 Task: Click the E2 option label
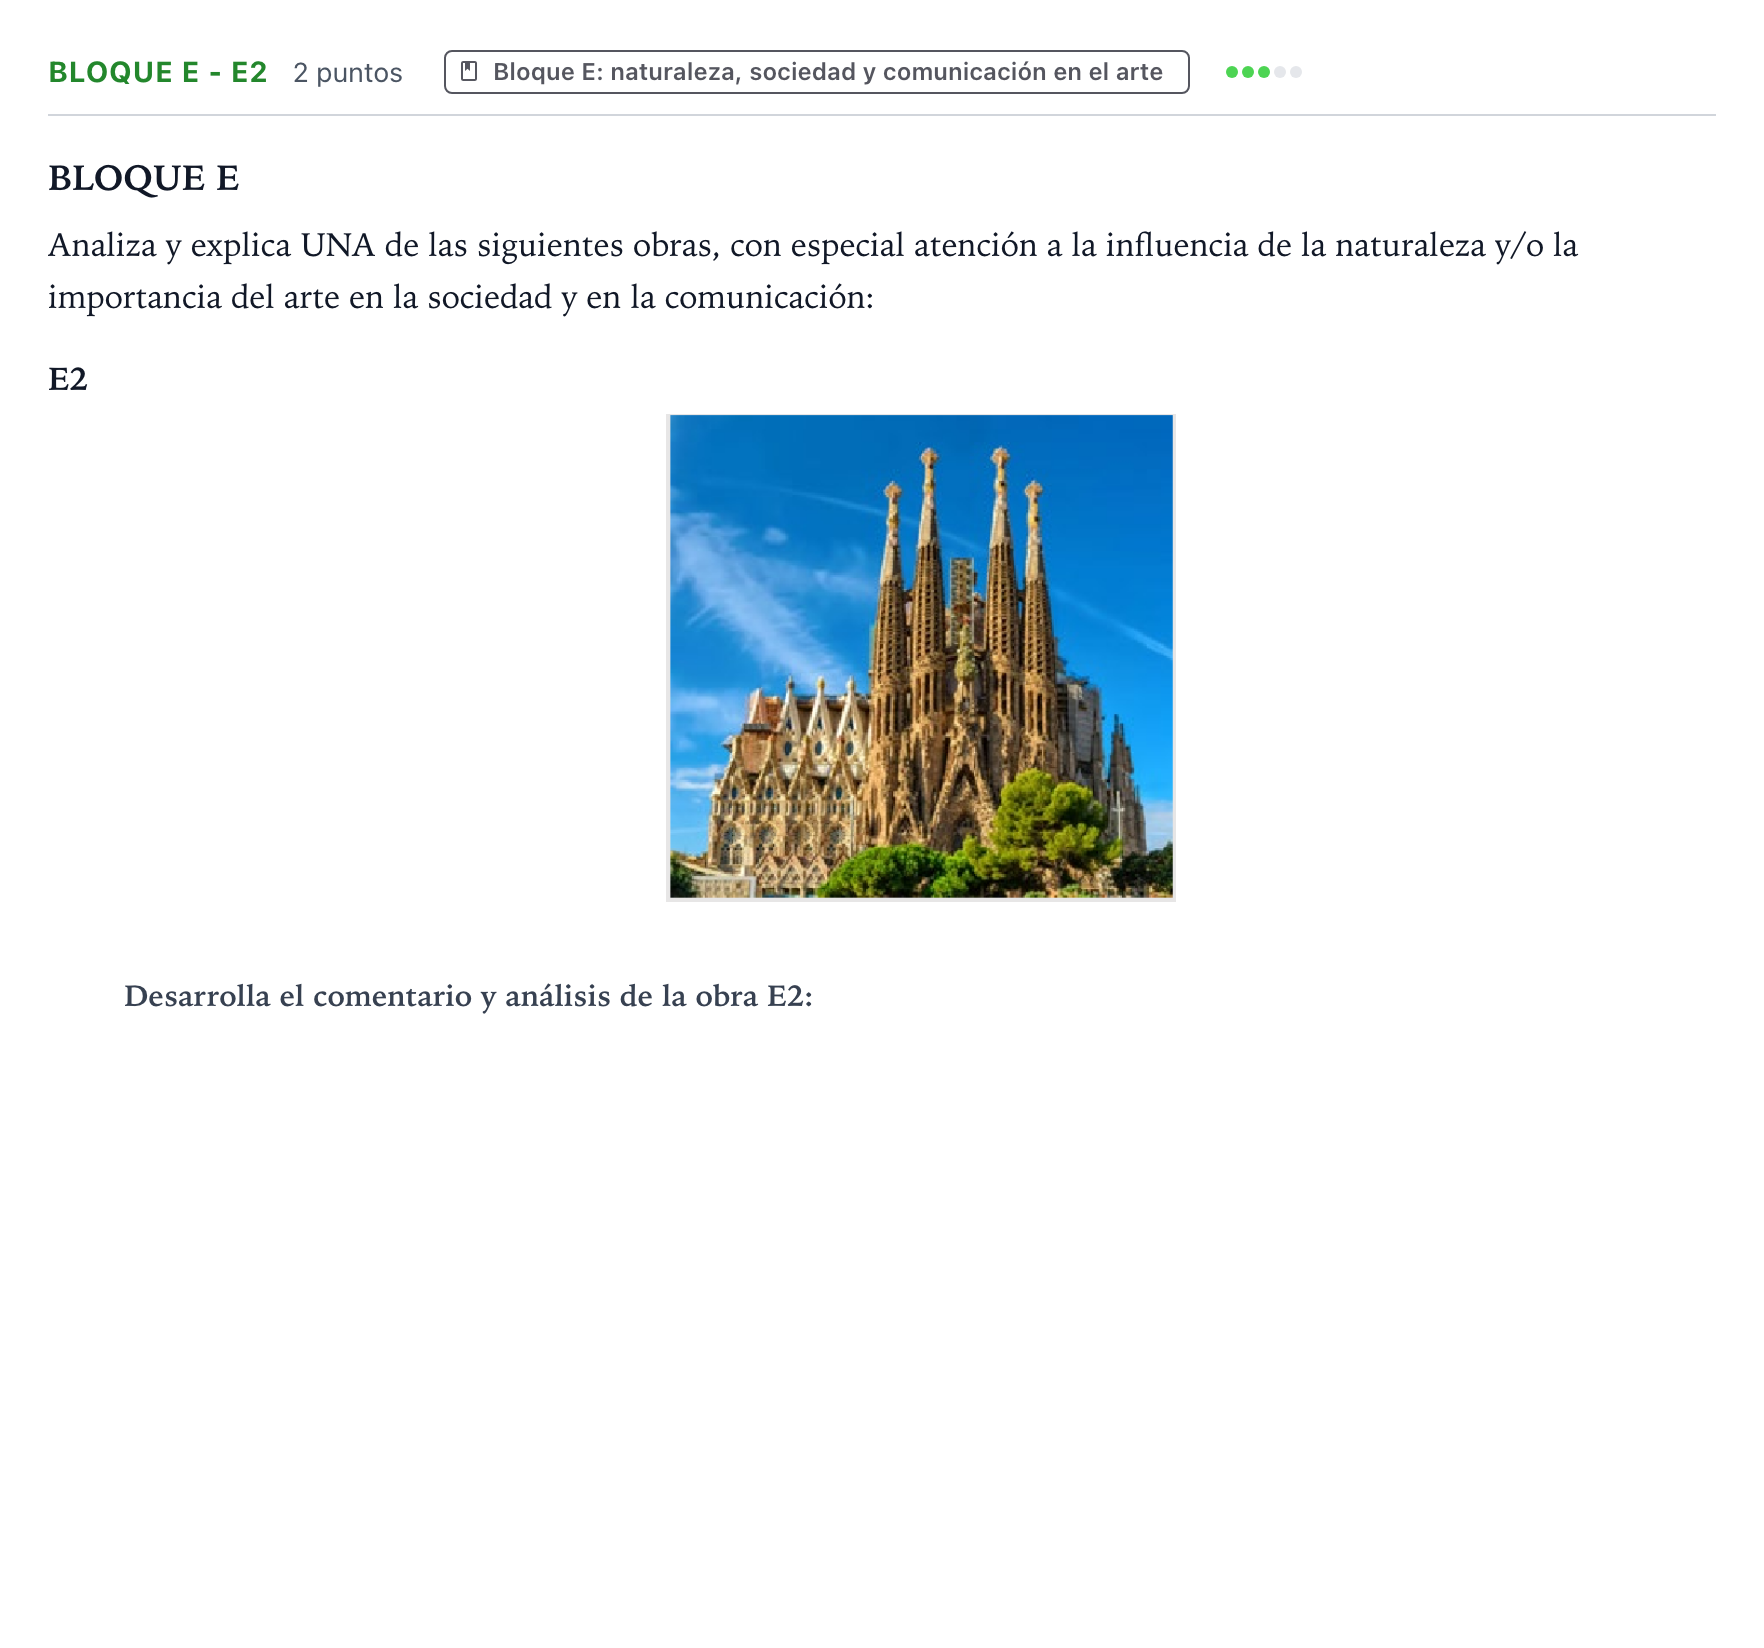pyautogui.click(x=68, y=379)
